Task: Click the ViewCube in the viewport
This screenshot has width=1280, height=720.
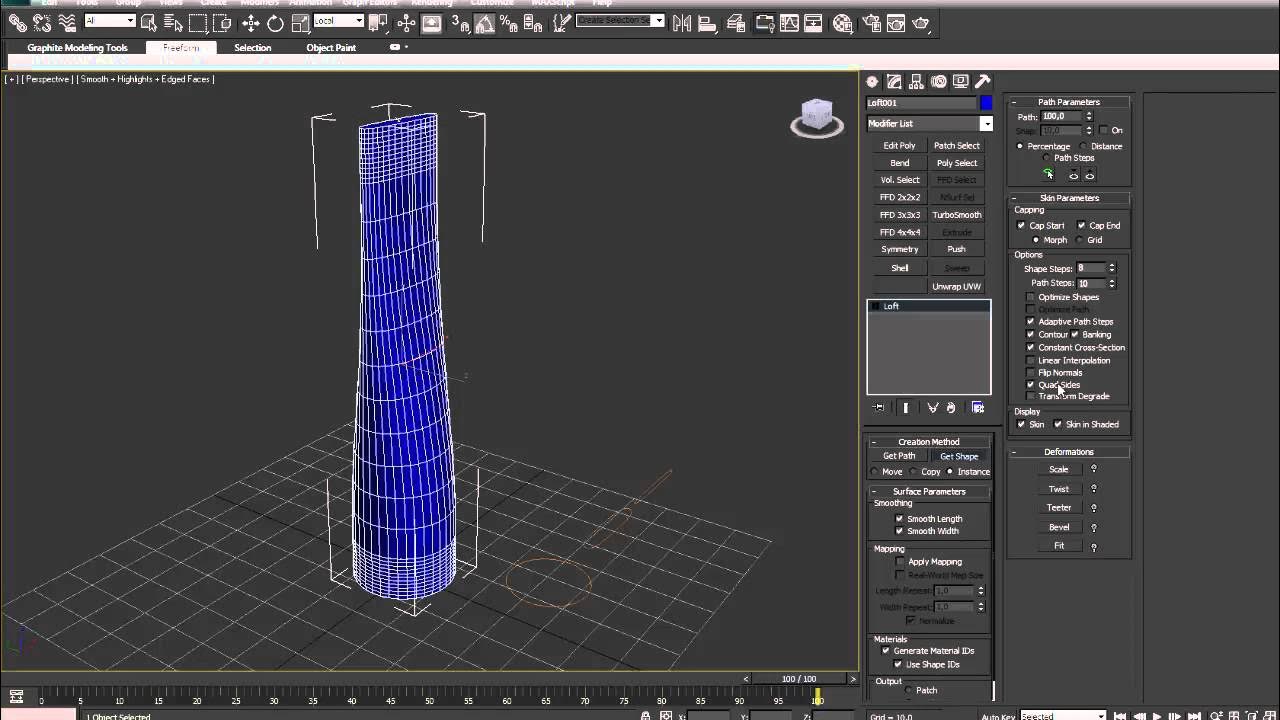Action: pos(817,117)
